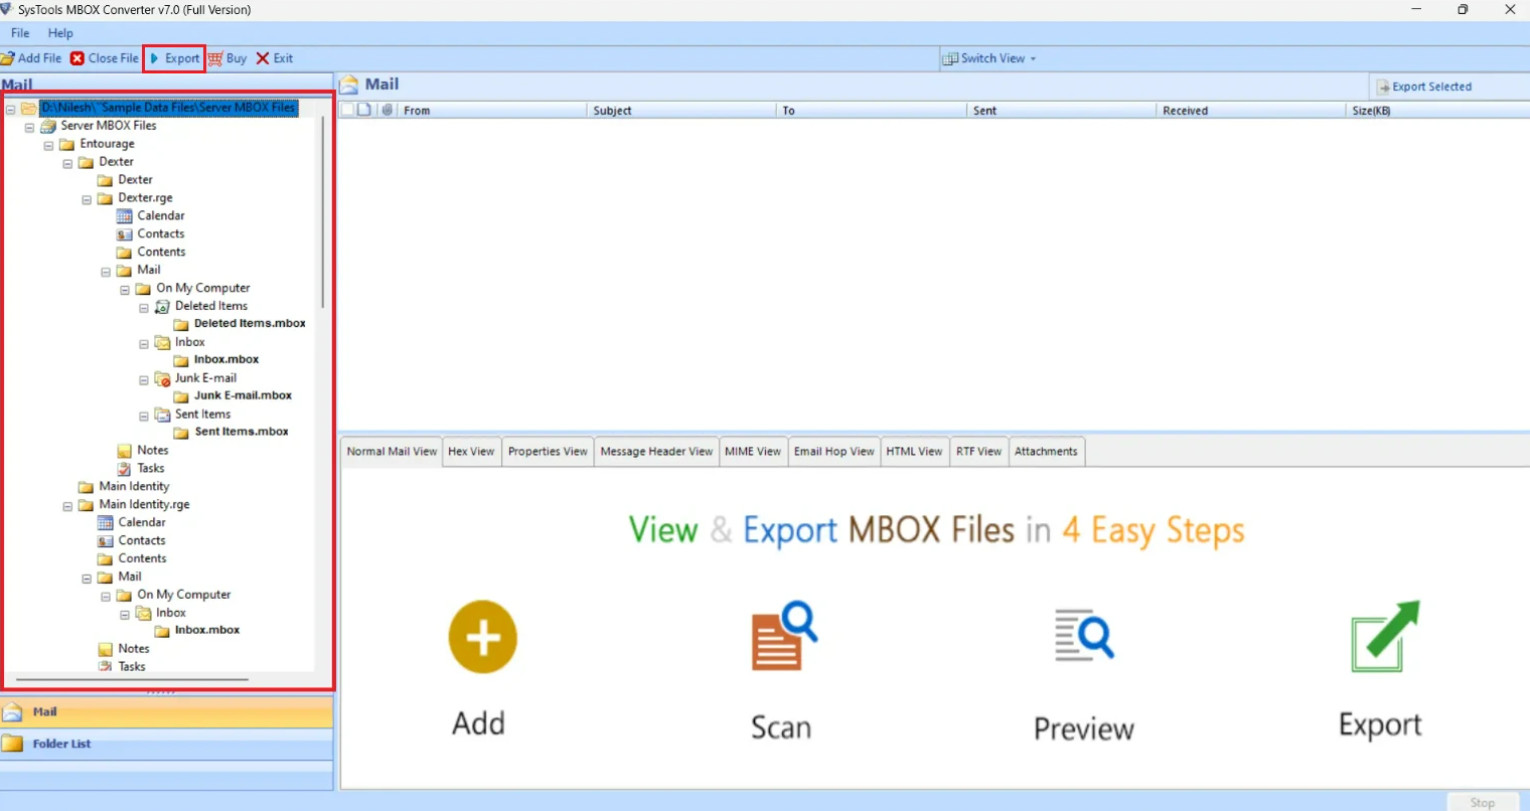Open the Folder List pane
1530x811 pixels.
tap(62, 744)
